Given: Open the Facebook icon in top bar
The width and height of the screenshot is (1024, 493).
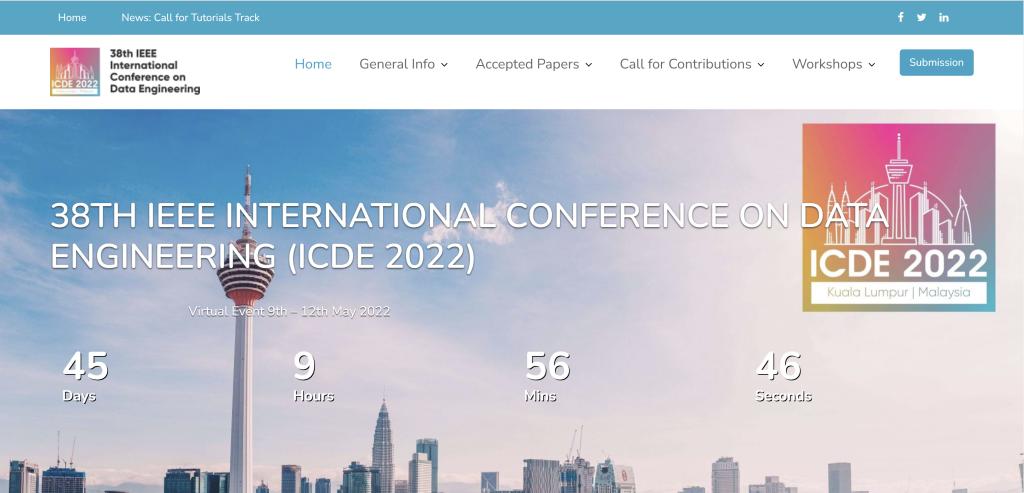Looking at the screenshot, I should (x=901, y=17).
